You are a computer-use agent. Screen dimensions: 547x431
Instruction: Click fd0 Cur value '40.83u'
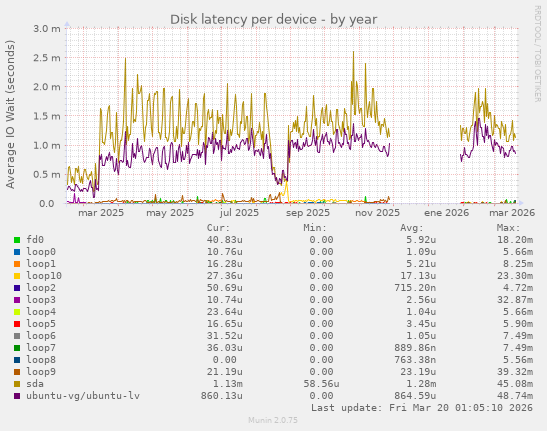pyautogui.click(x=225, y=240)
